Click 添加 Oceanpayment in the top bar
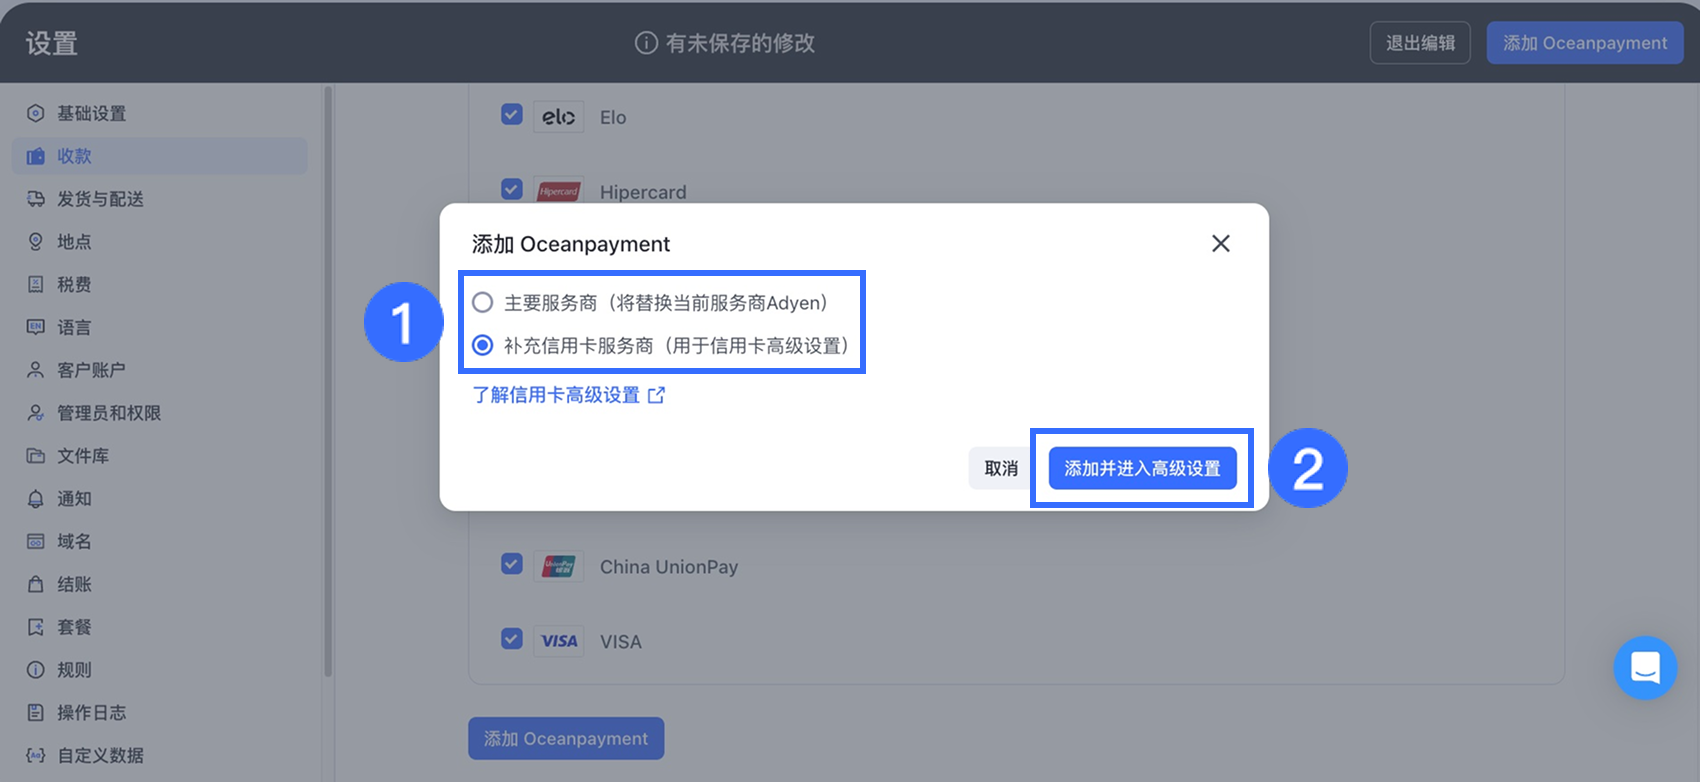The width and height of the screenshot is (1700, 782). (x=1585, y=43)
